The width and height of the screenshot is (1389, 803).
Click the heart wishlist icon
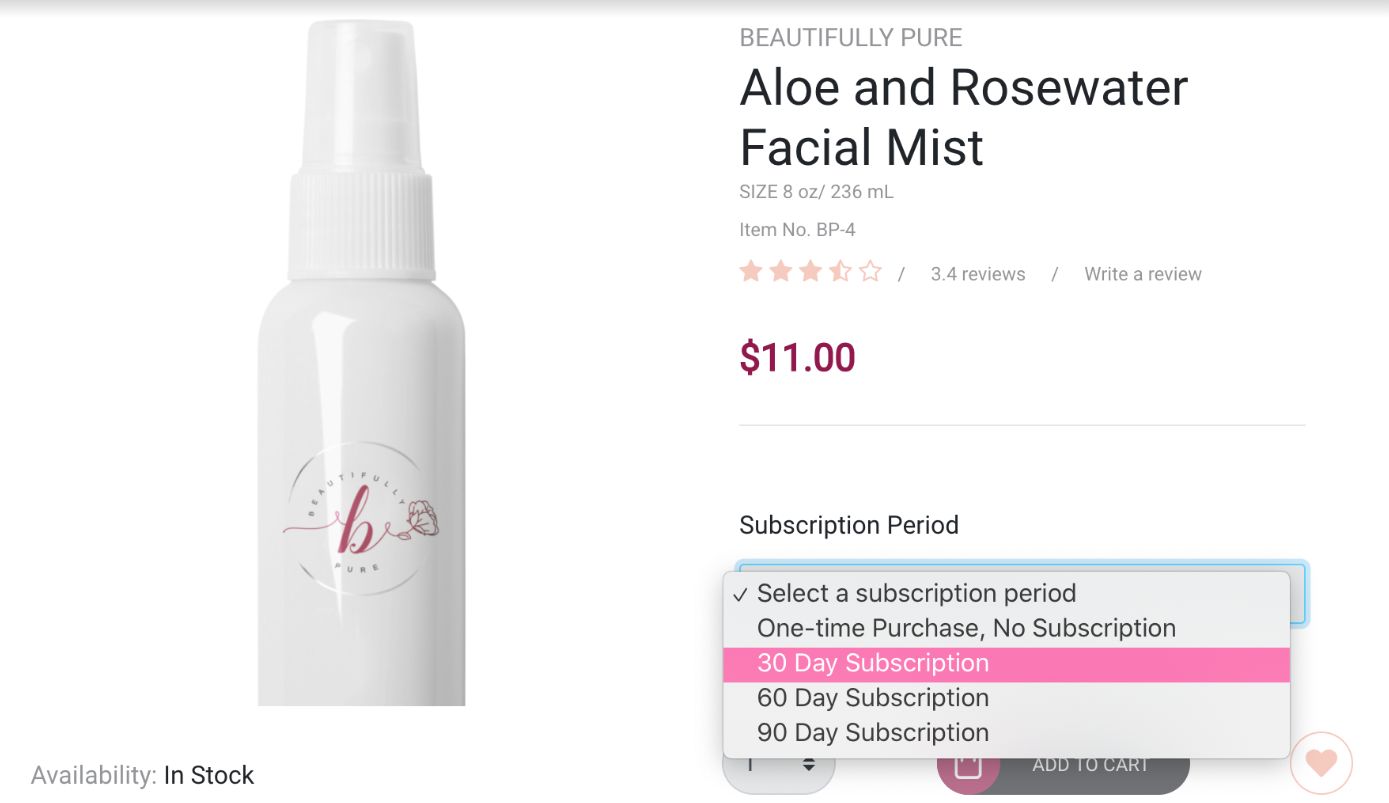[x=1321, y=763]
